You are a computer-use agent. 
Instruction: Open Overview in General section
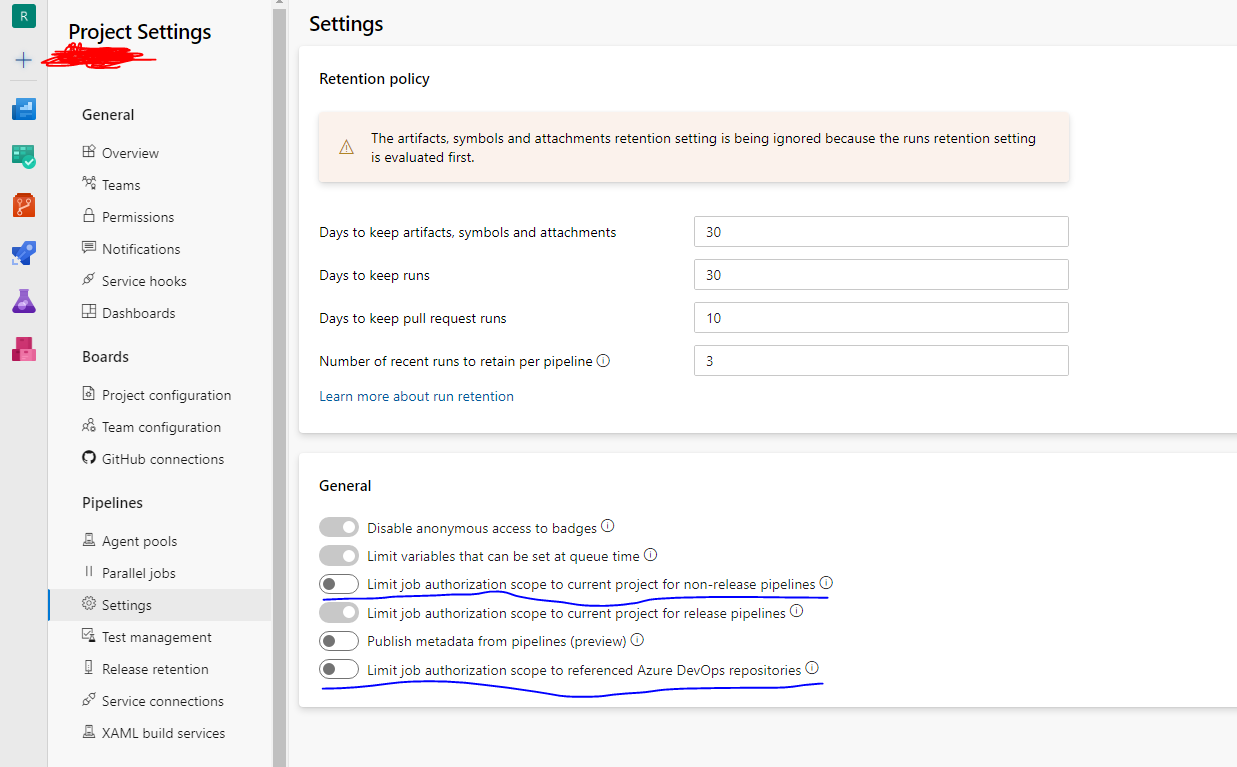130,153
